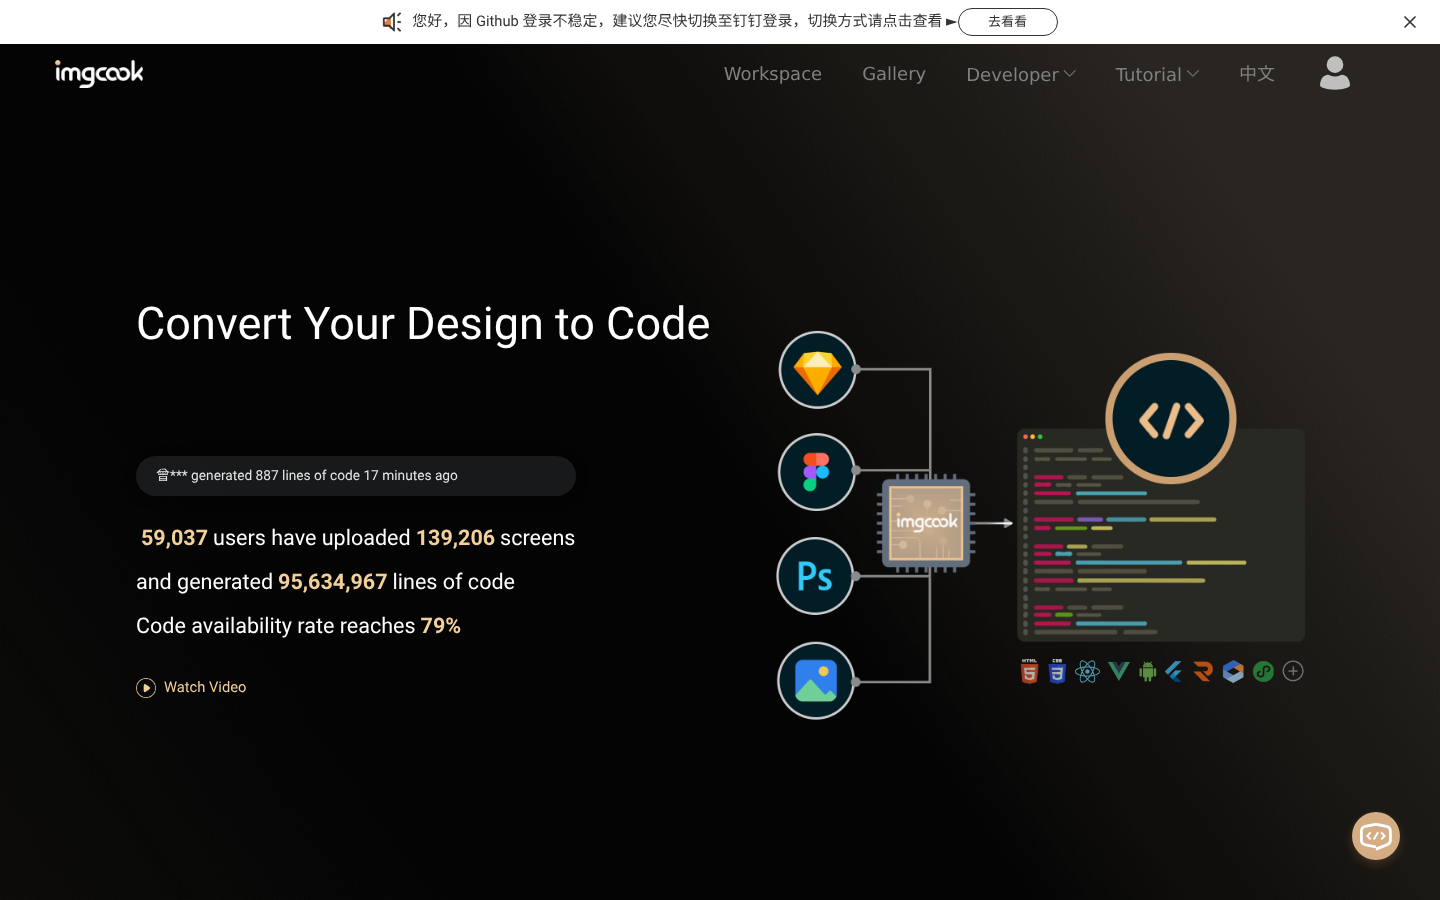The height and width of the screenshot is (900, 1440).
Task: Click the code editor preview panel
Action: [x=1161, y=535]
